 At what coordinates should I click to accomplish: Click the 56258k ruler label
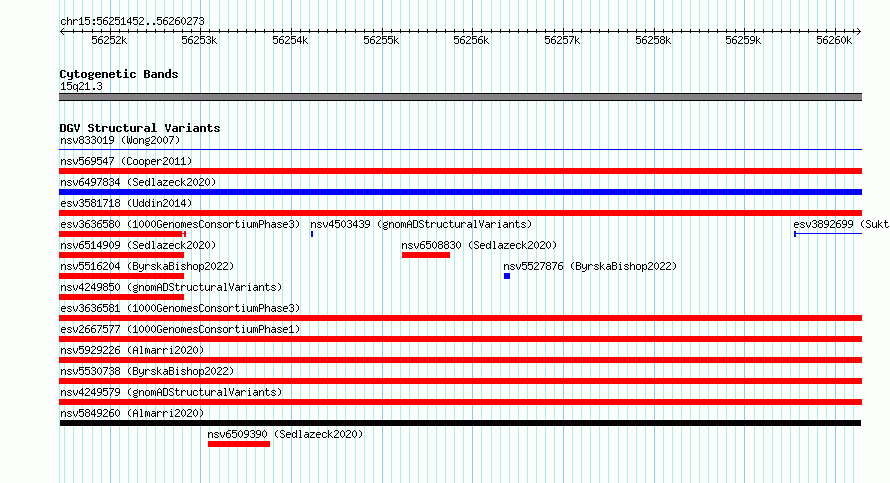tap(653, 40)
